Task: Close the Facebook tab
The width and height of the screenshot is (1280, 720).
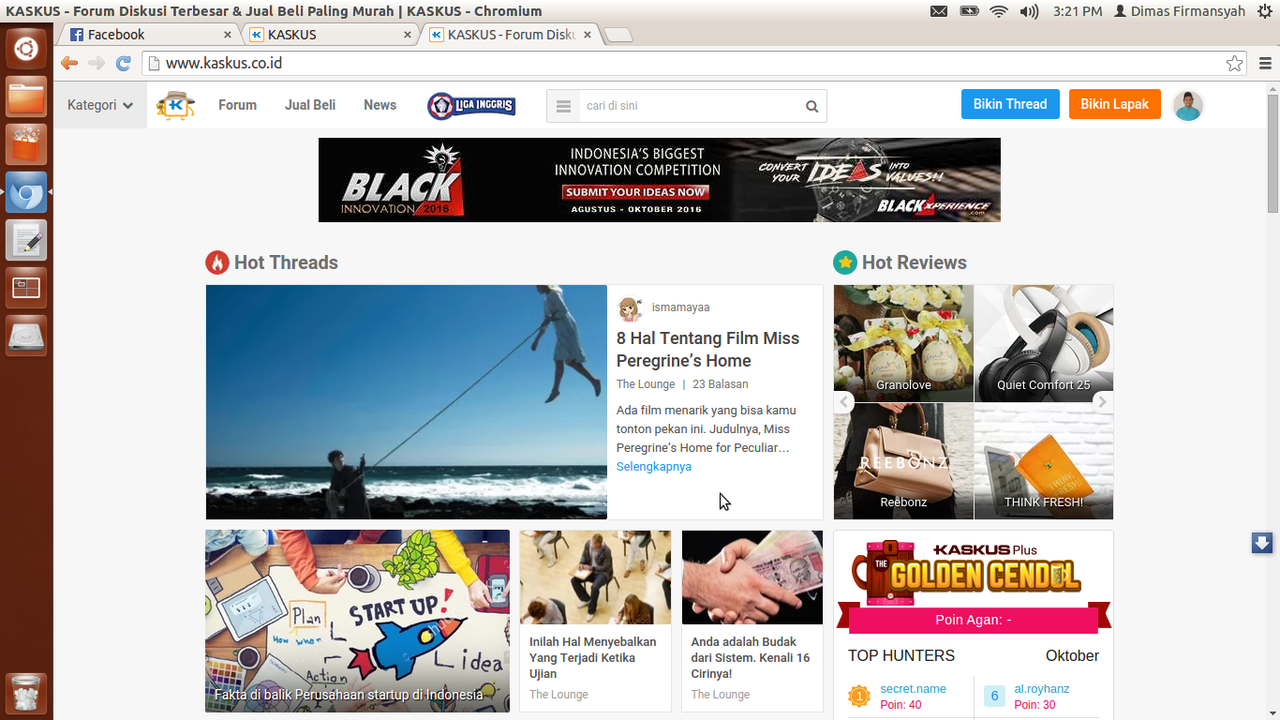Action: pos(227,34)
